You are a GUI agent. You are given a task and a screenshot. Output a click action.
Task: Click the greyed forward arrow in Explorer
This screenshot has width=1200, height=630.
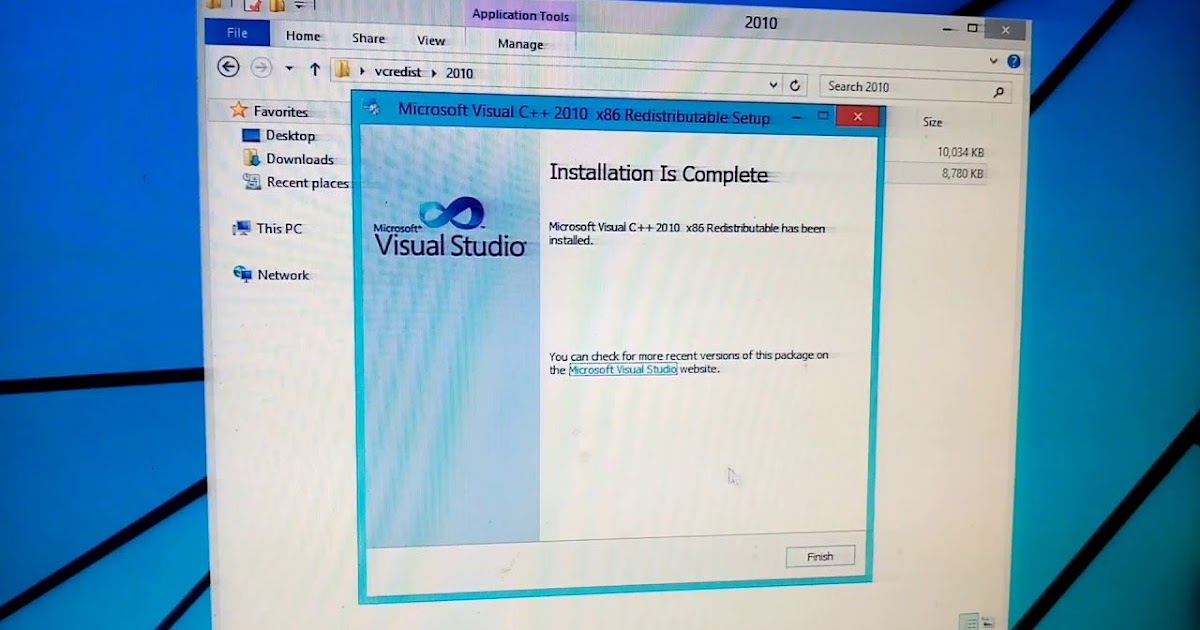pos(261,67)
